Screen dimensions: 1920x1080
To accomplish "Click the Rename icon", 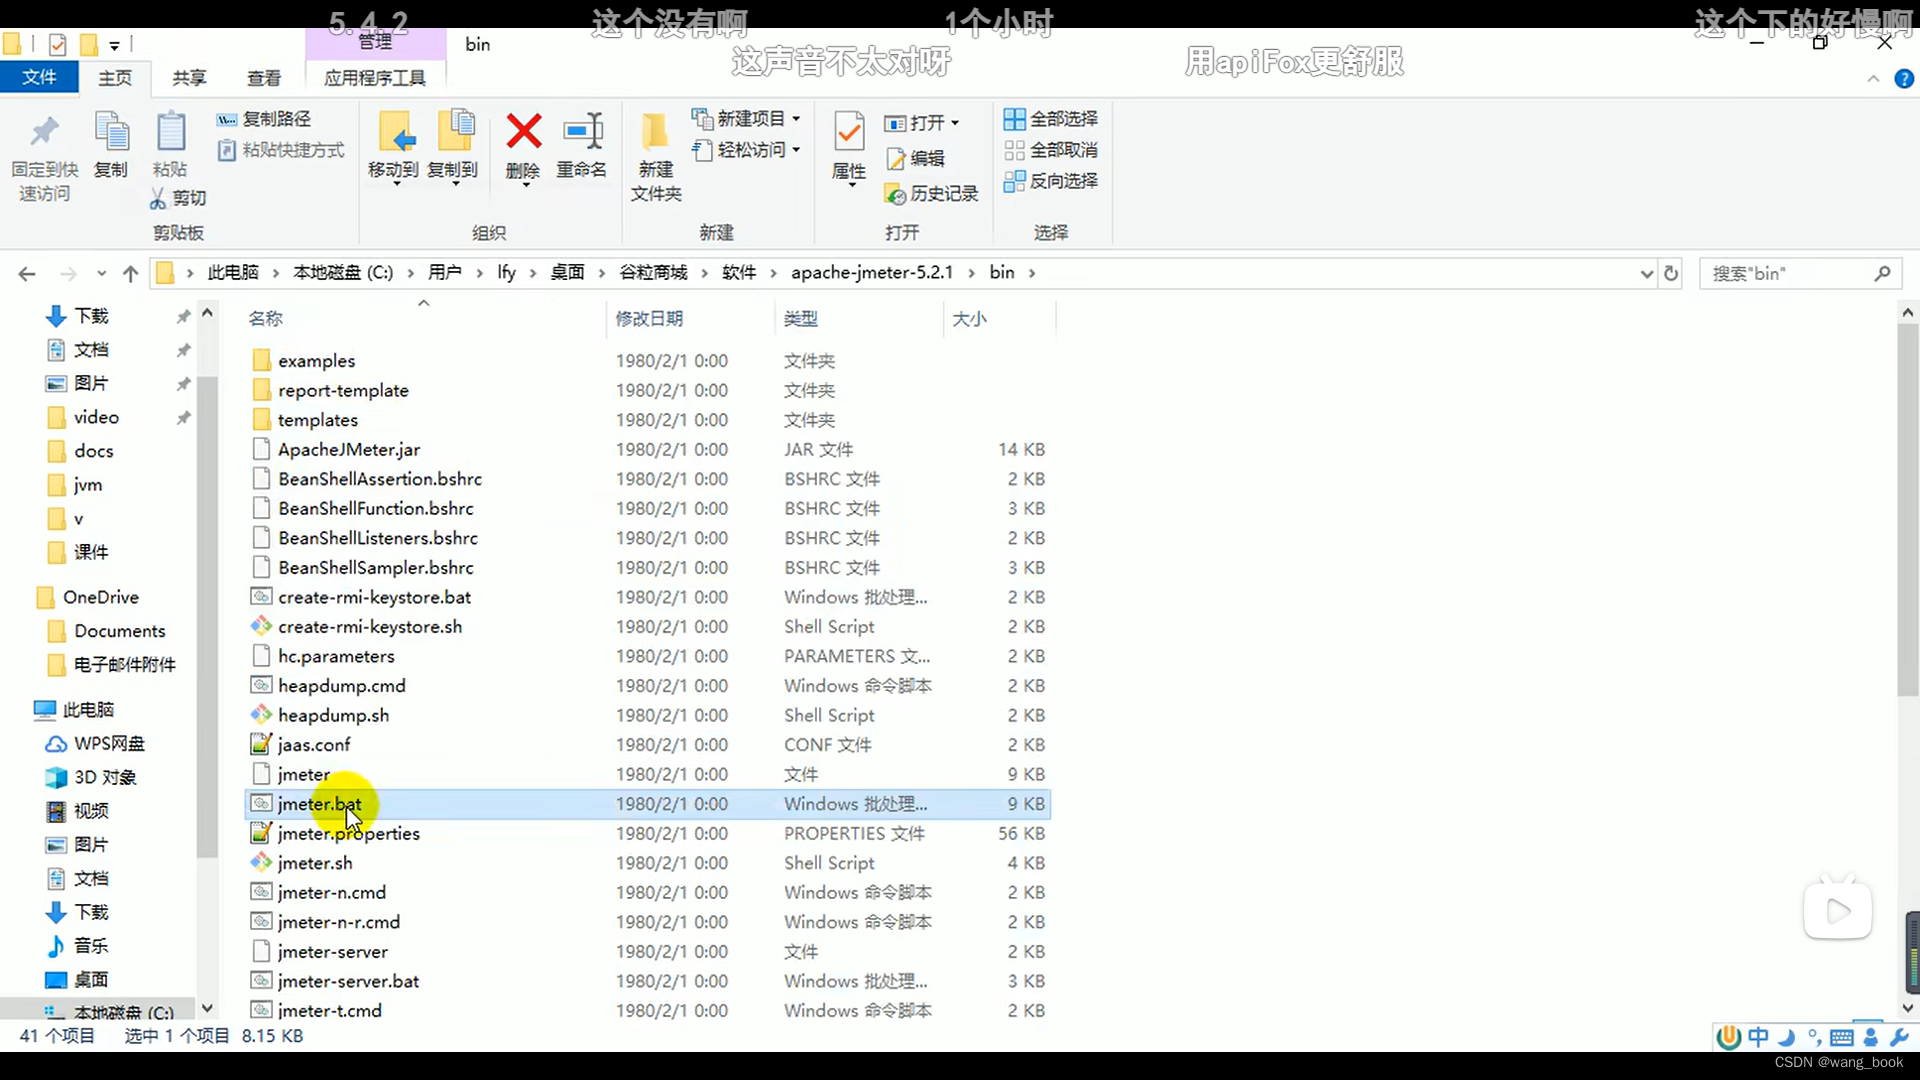I will (x=582, y=132).
